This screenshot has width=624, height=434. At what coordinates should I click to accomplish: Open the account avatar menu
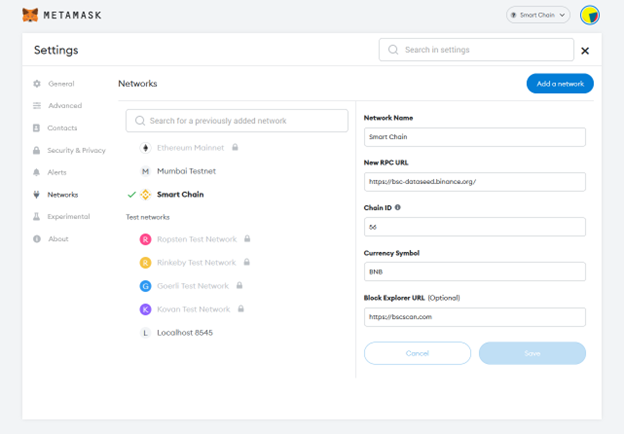click(589, 15)
